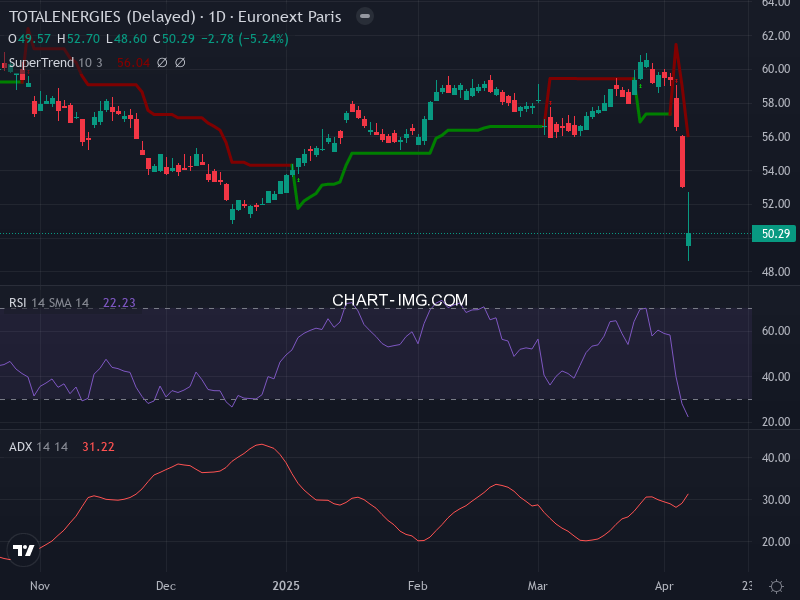The width and height of the screenshot is (800, 600).
Task: Click the high value H52.70 in the legend
Action: pos(78,39)
